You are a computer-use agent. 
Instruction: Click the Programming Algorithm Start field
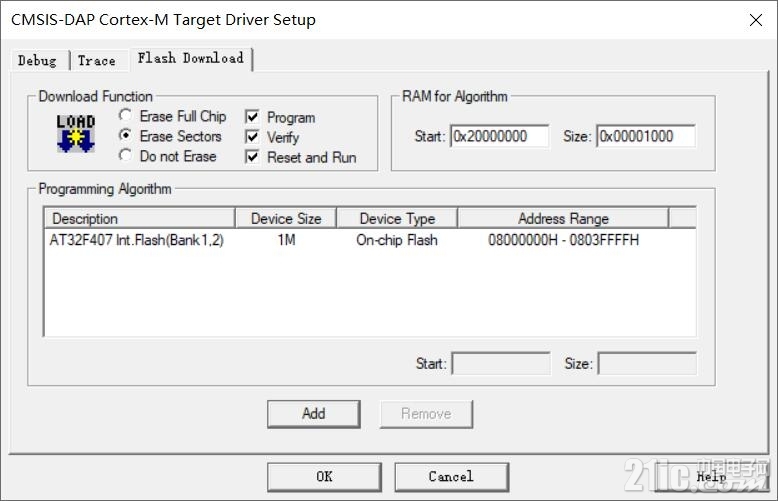pyautogui.click(x=501, y=364)
